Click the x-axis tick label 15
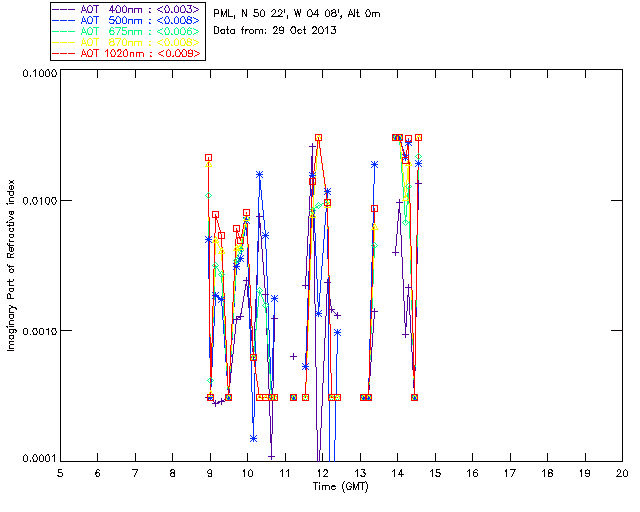 click(435, 473)
